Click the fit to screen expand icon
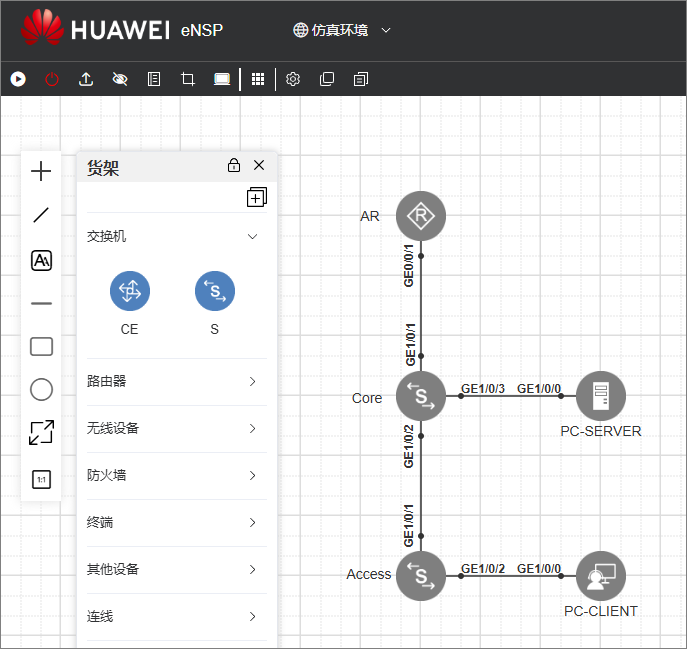Screen dimensions: 687x649 41,433
